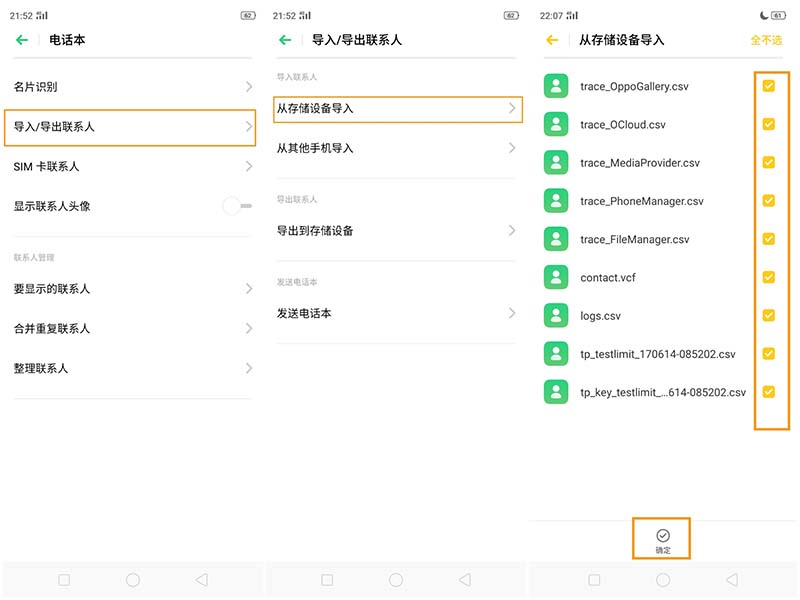The image size is (800, 600).
Task: Tap the green back arrow beside 导入/导出联系人
Action: click(285, 40)
